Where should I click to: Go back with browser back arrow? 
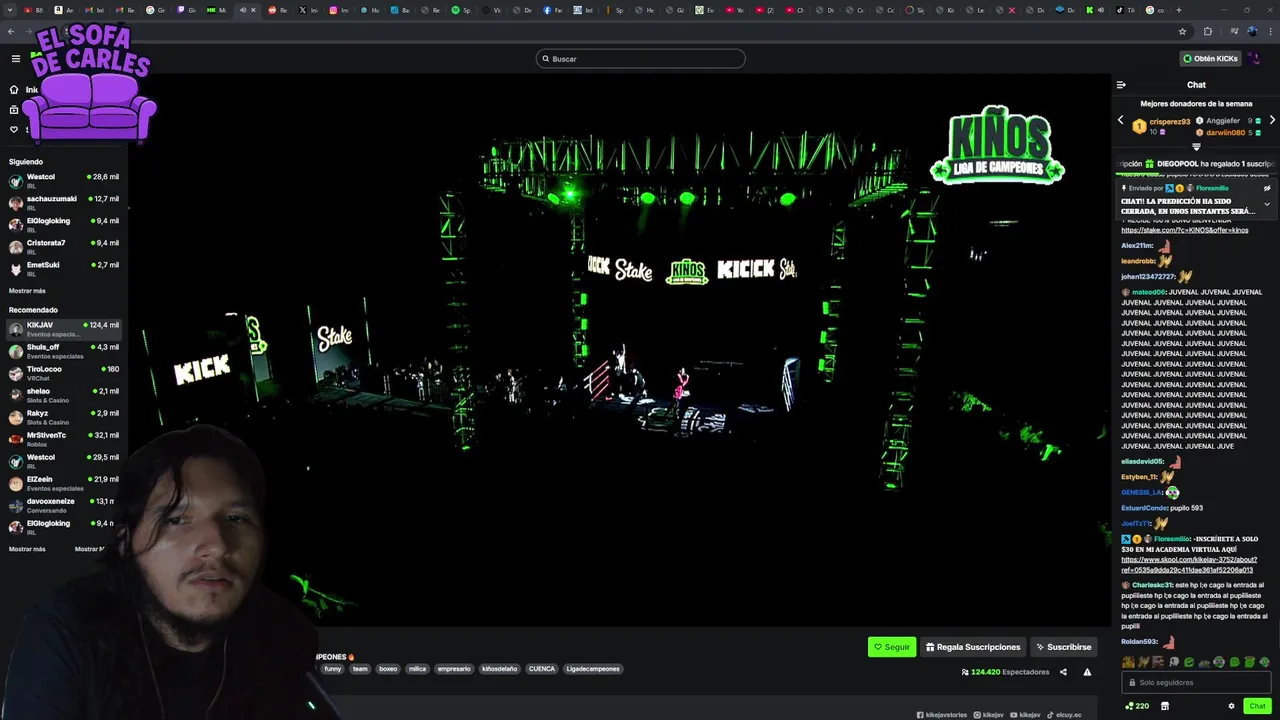pos(11,31)
